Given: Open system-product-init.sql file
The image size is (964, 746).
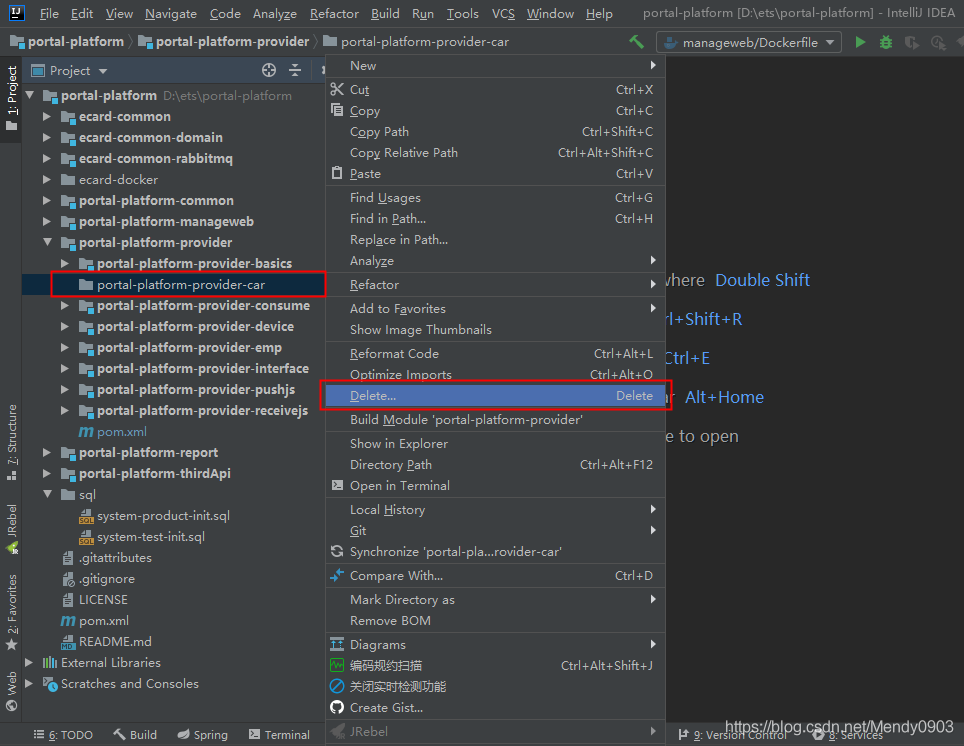Looking at the screenshot, I should coord(163,515).
